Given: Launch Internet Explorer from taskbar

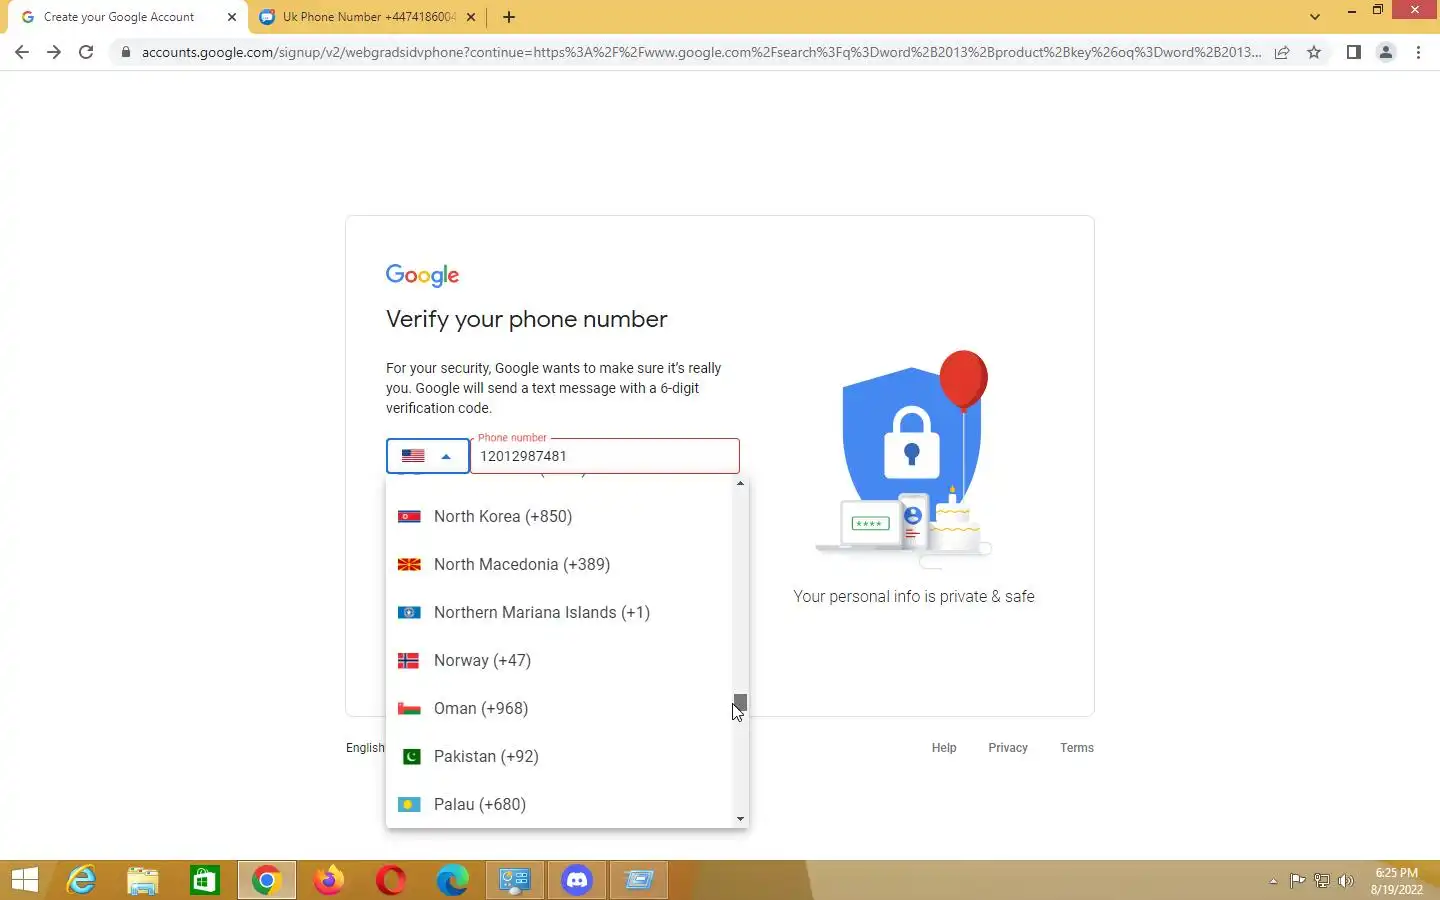Looking at the screenshot, I should coord(81,880).
